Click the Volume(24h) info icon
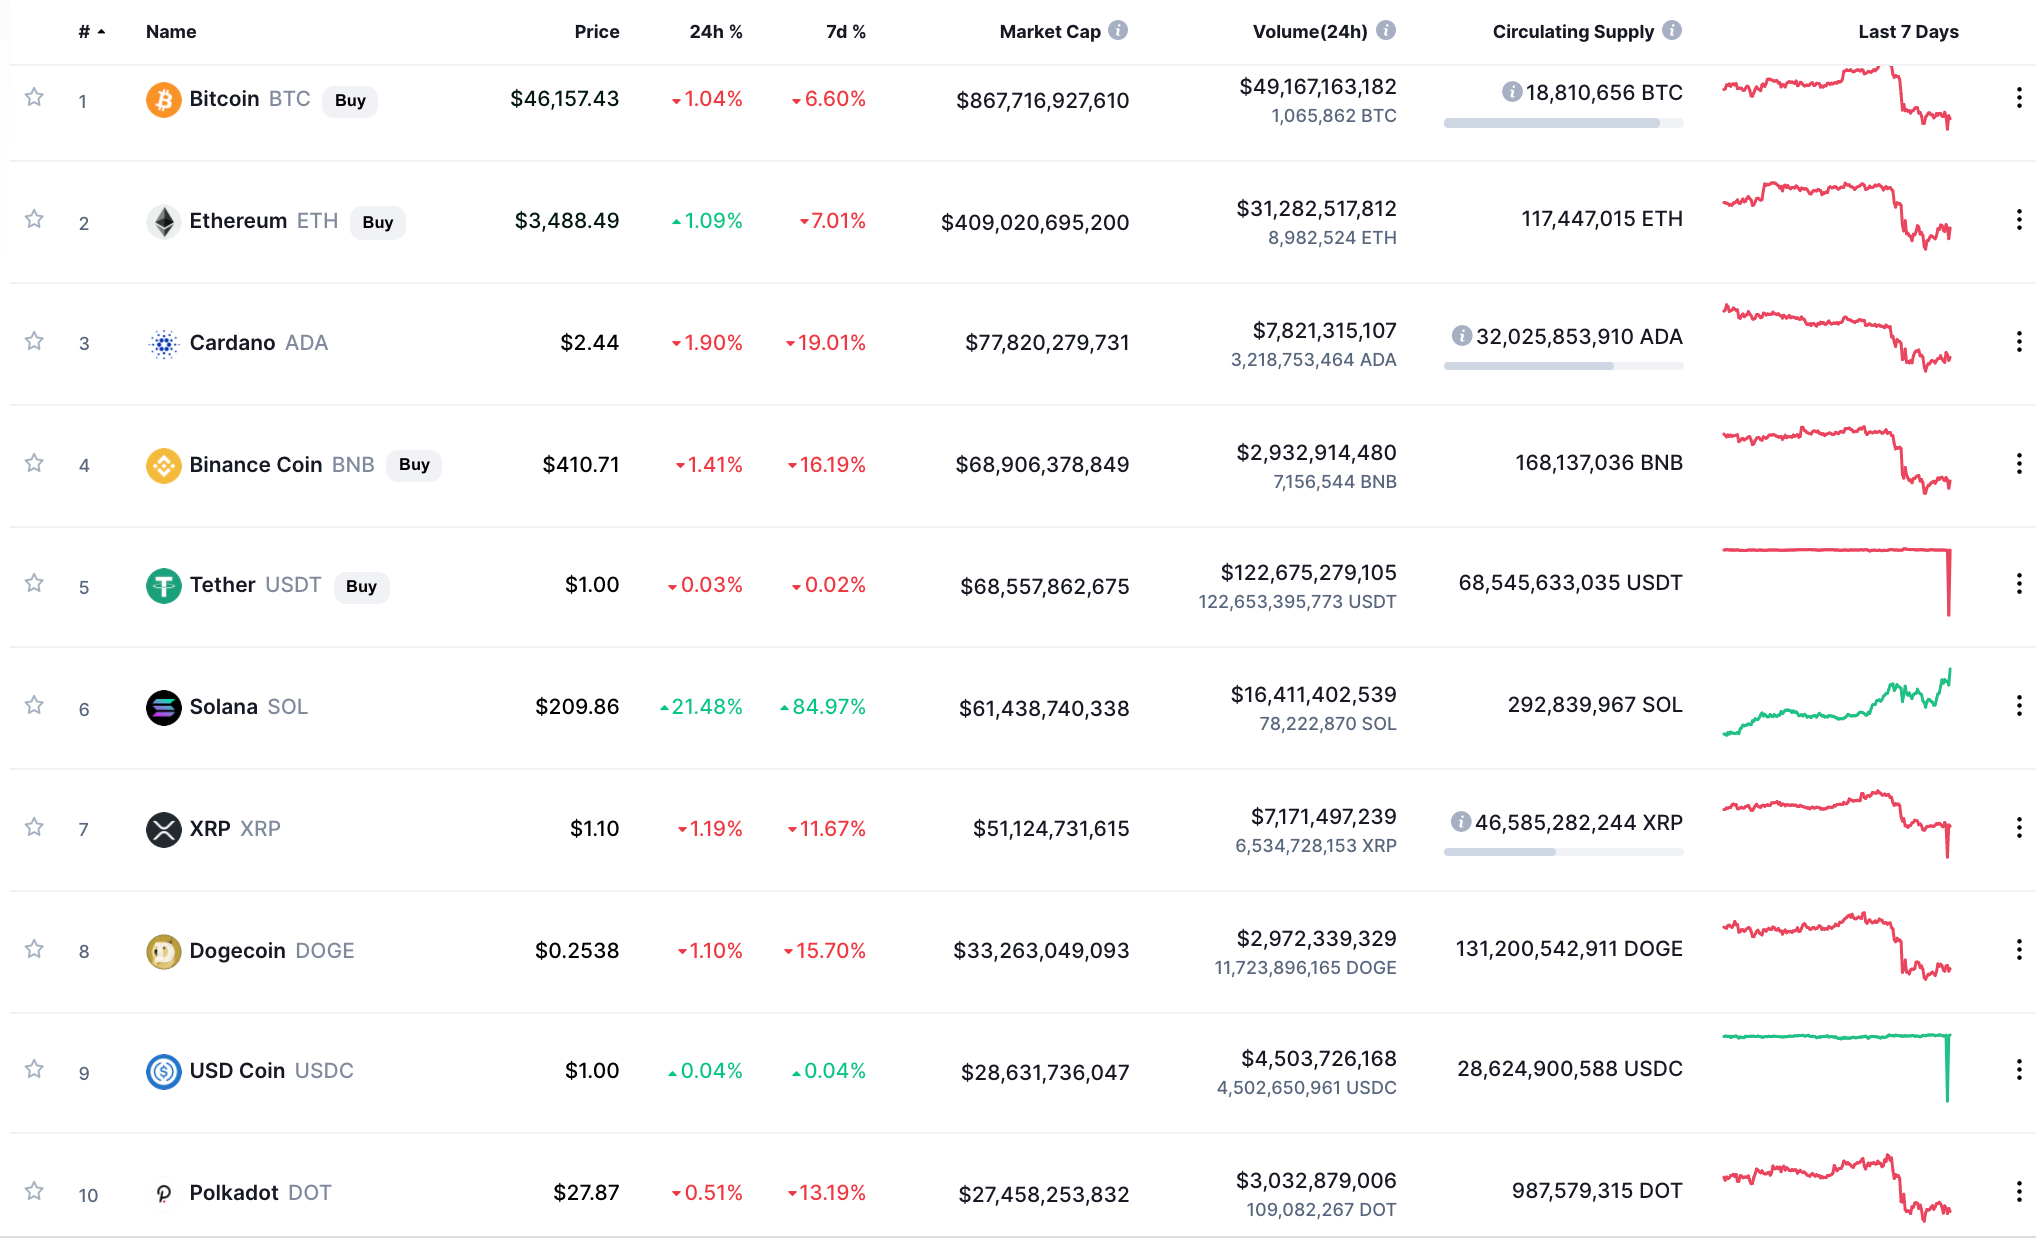This screenshot has height=1242, width=2036. [x=1386, y=30]
